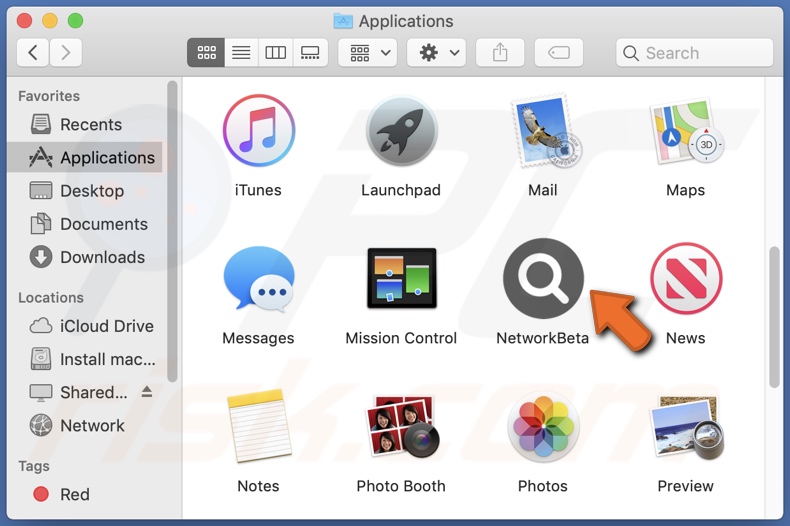Select the Launchpad rocket icon
This screenshot has height=526, width=790.
click(402, 131)
